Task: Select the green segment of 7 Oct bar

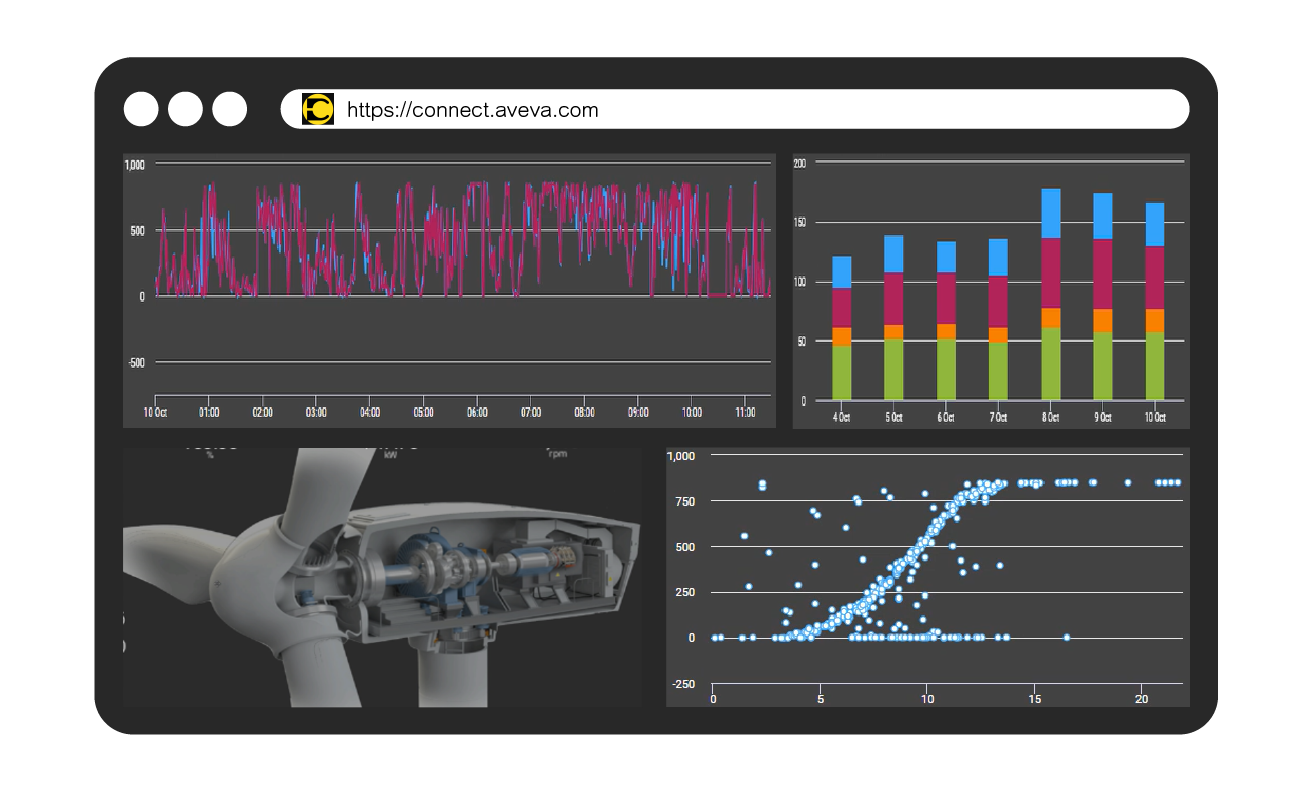Action: [x=998, y=372]
